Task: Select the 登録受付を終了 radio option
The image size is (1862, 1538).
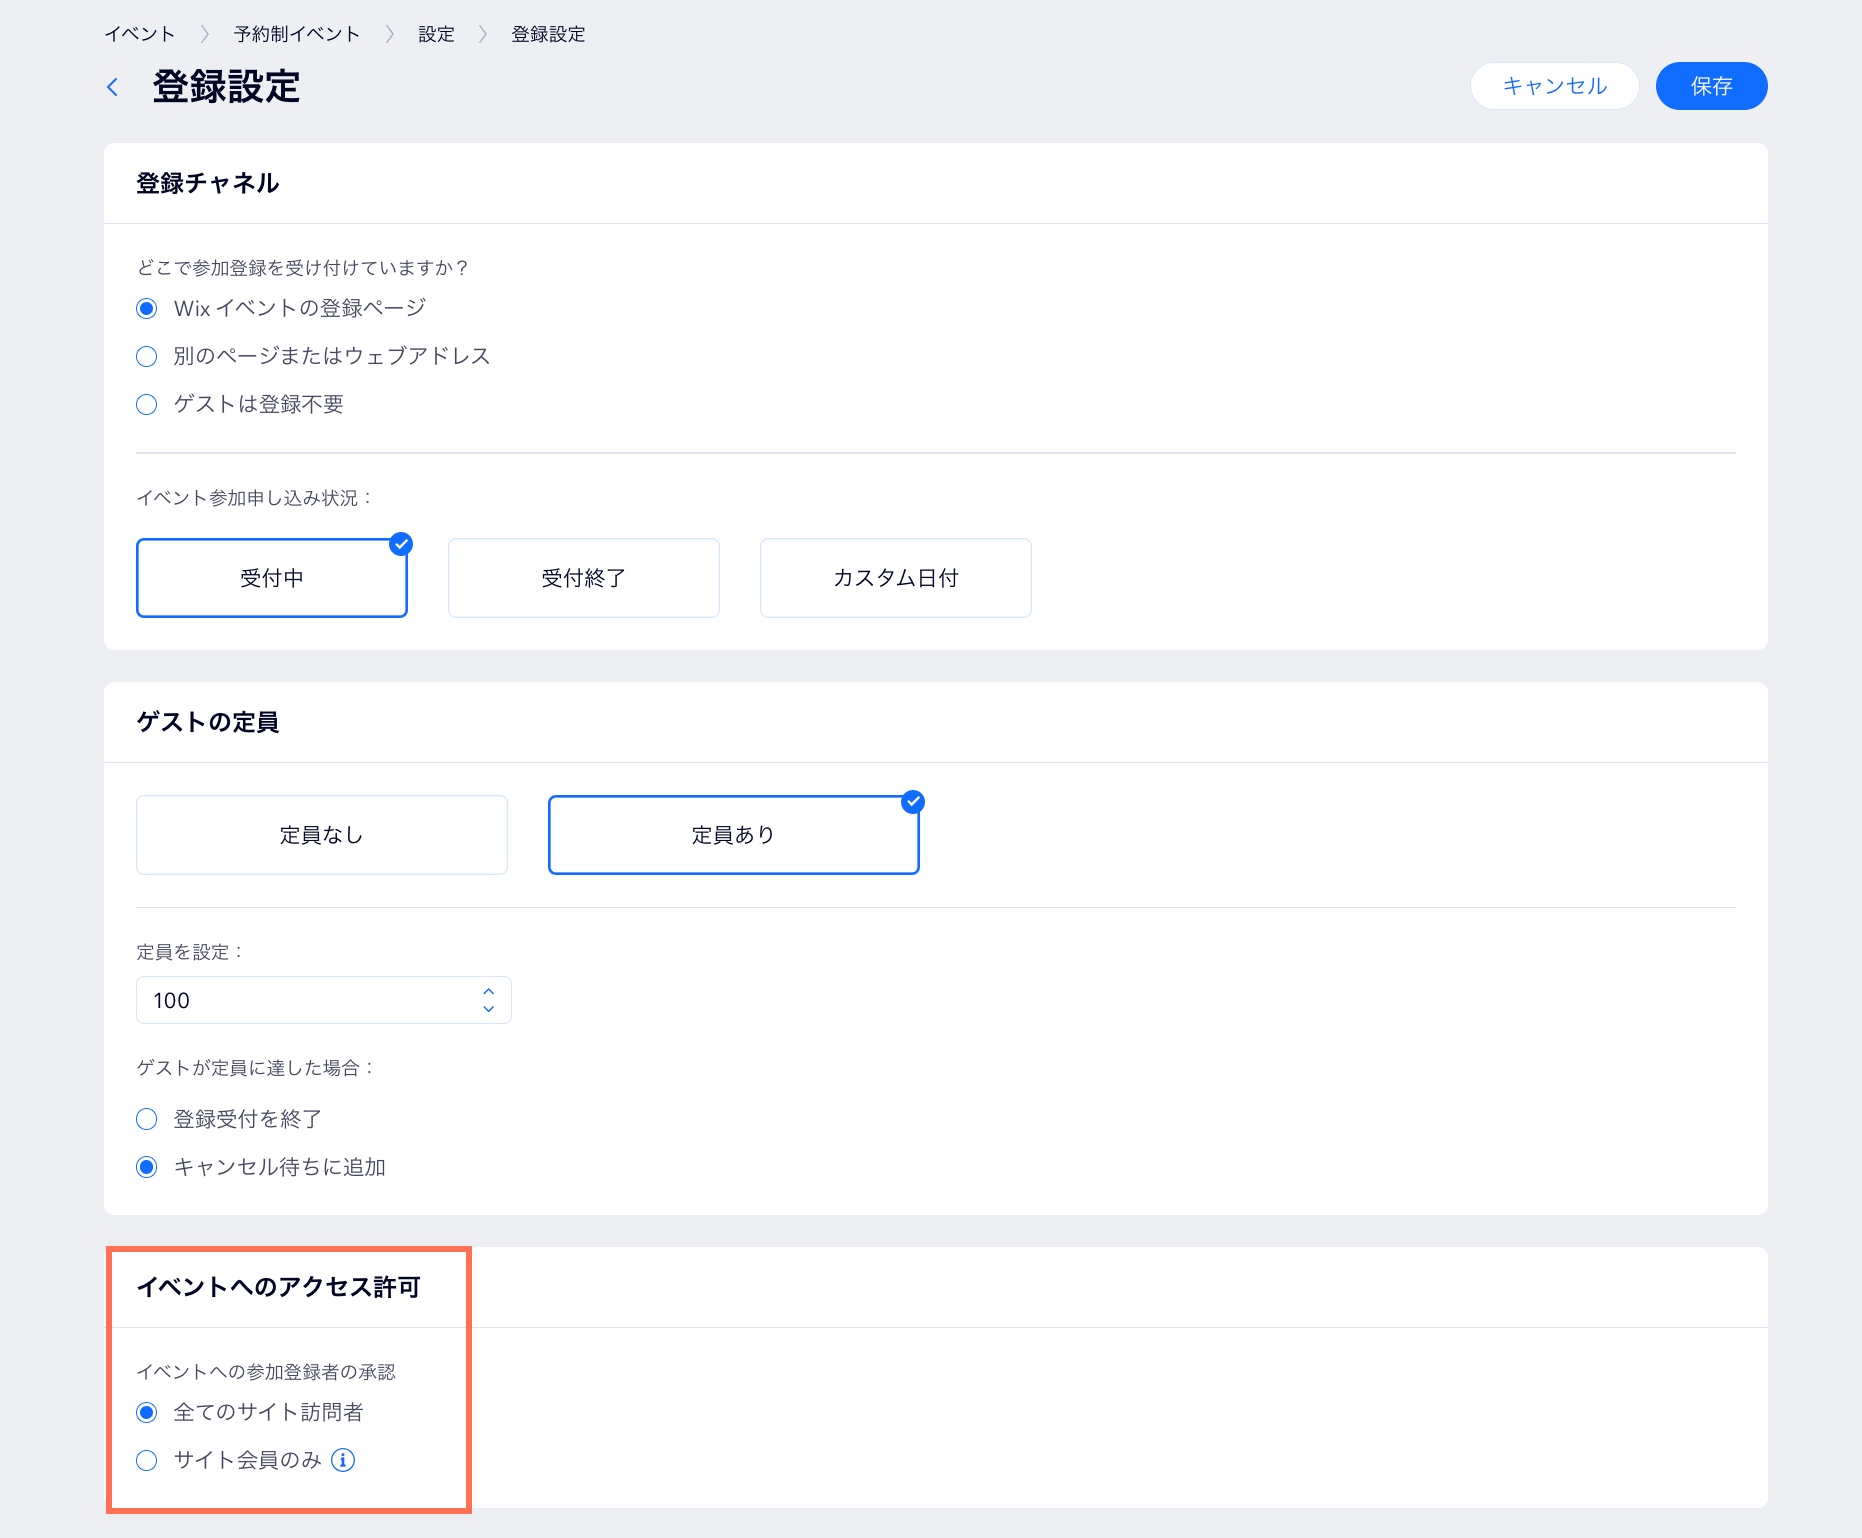Action: 147,1119
